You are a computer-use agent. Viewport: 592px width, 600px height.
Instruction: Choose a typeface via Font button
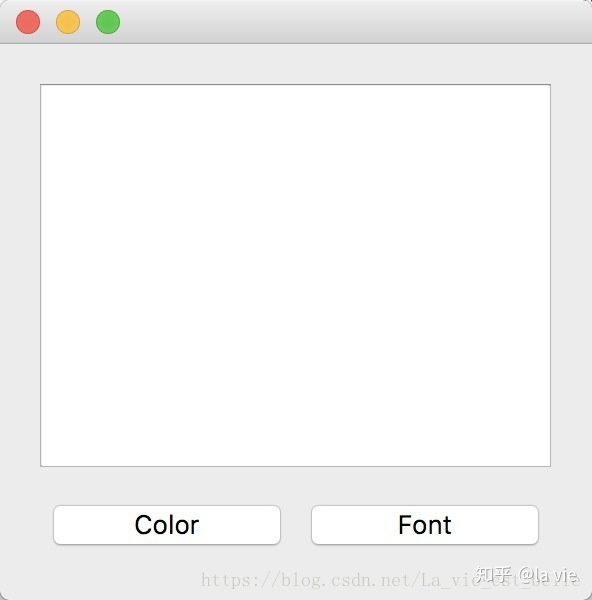point(425,525)
